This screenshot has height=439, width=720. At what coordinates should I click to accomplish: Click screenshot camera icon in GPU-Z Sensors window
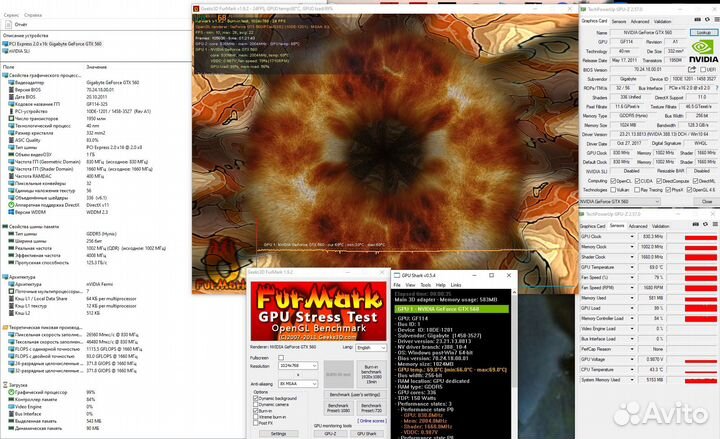(697, 224)
